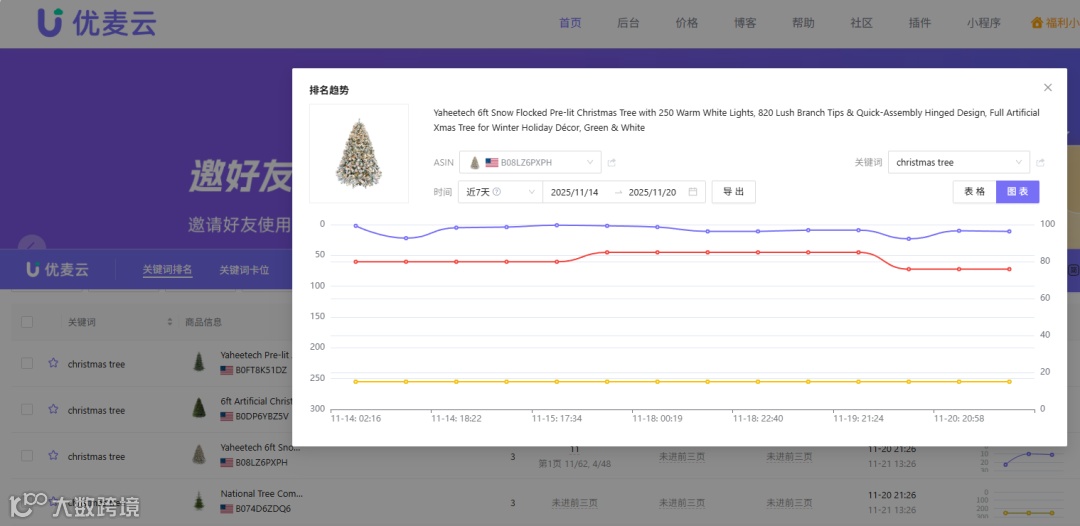Tick checkbox for Yaheetech Pre-lit B0FT8K51DZ row
This screenshot has width=1080, height=526.
[x=27, y=364]
